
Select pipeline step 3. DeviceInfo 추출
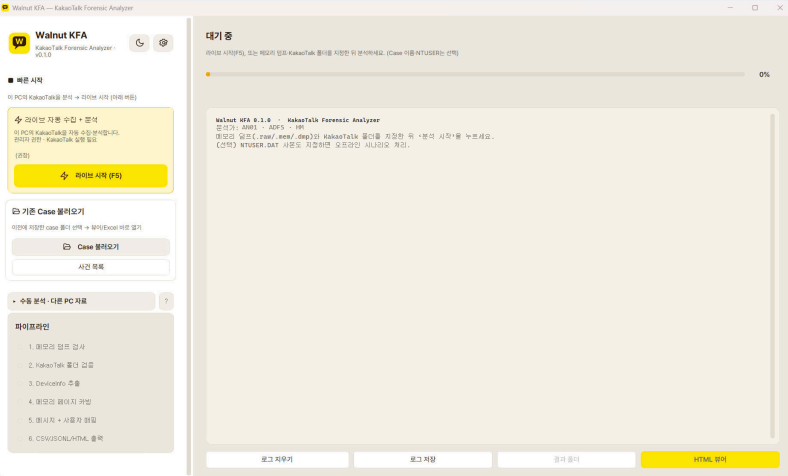click(x=54, y=384)
